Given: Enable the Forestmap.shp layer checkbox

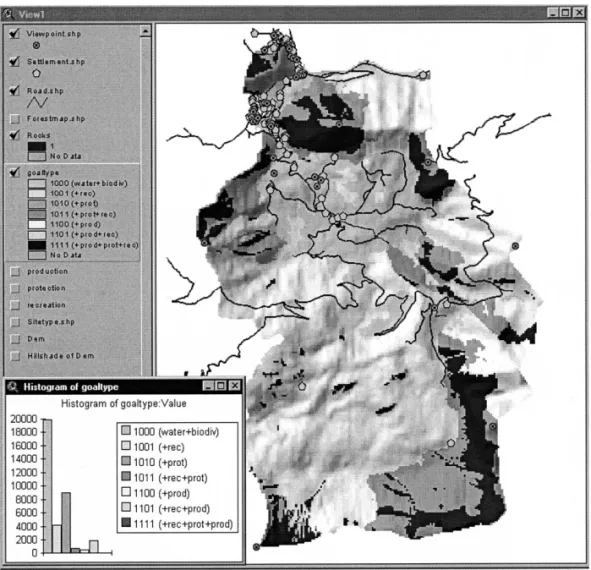Looking at the screenshot, I should [15, 119].
